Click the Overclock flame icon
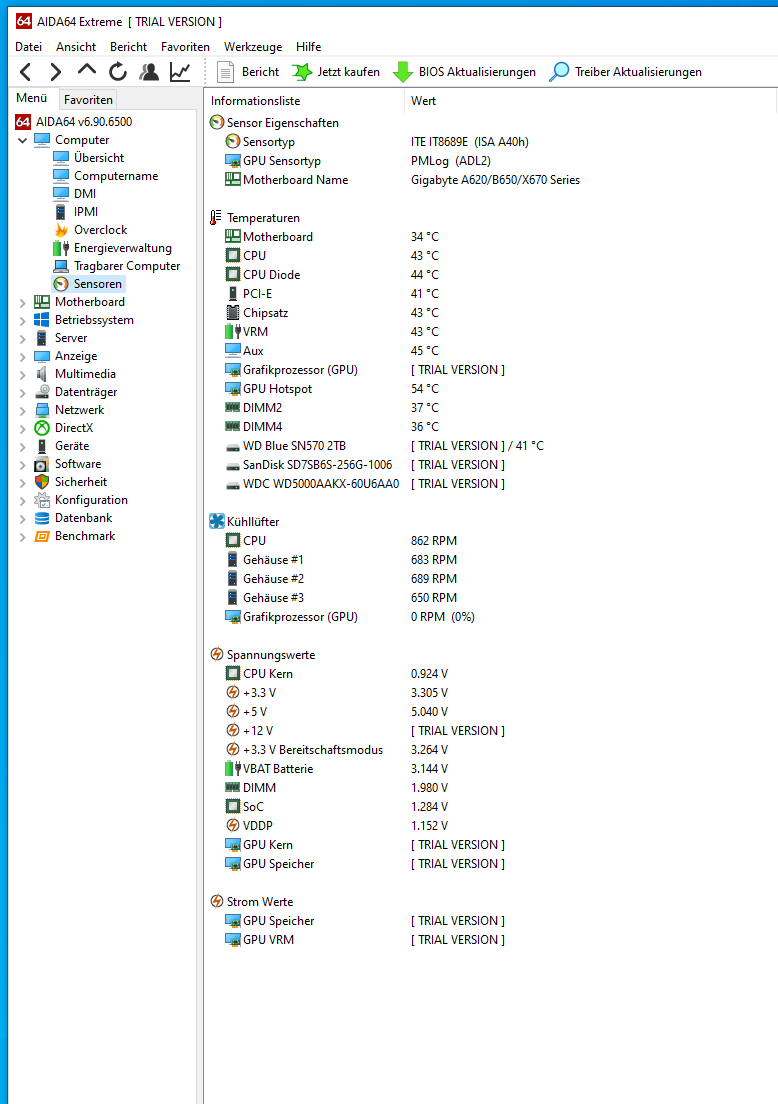 click(61, 230)
